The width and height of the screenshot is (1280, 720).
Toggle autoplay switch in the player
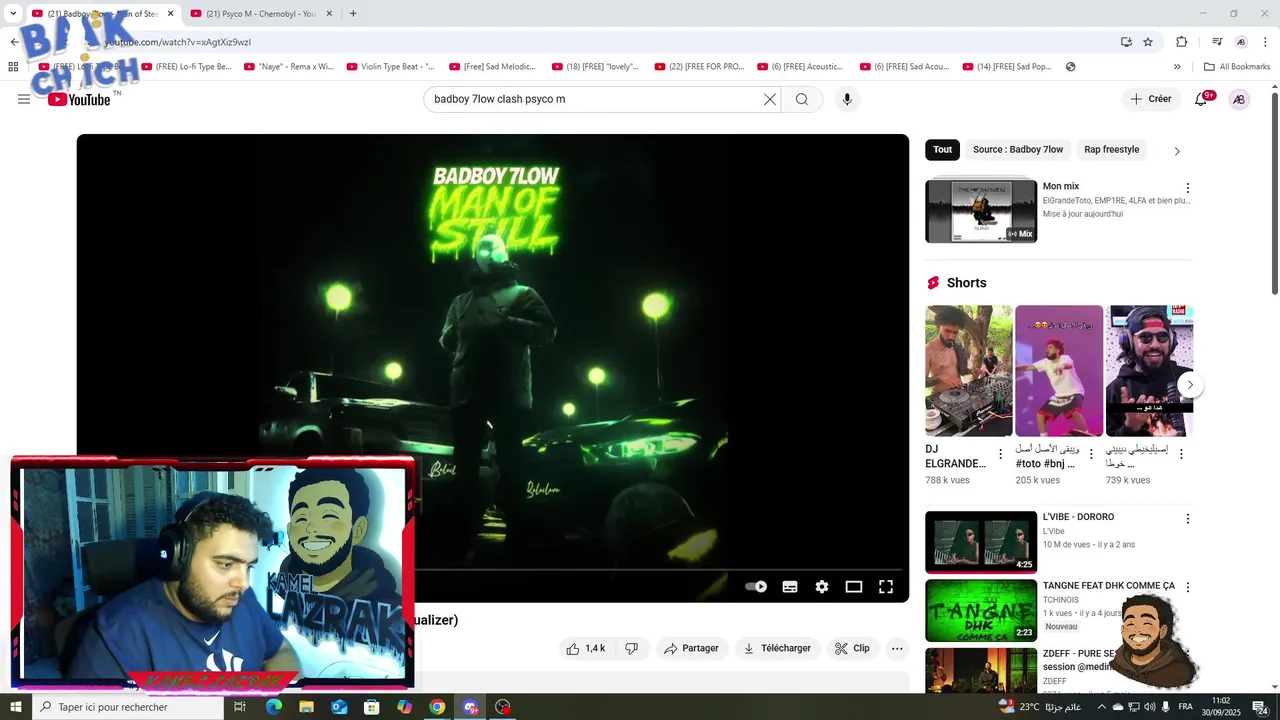click(756, 587)
